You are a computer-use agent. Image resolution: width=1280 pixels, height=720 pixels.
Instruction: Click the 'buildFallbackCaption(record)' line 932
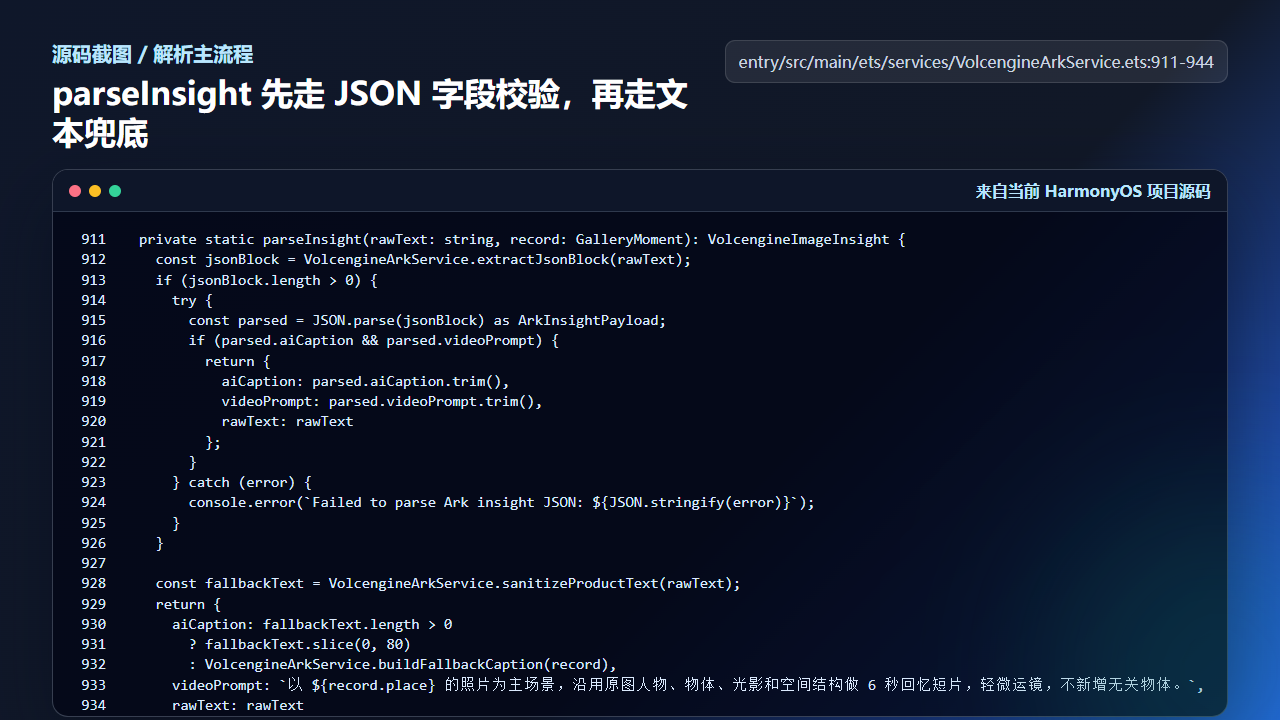click(x=402, y=664)
